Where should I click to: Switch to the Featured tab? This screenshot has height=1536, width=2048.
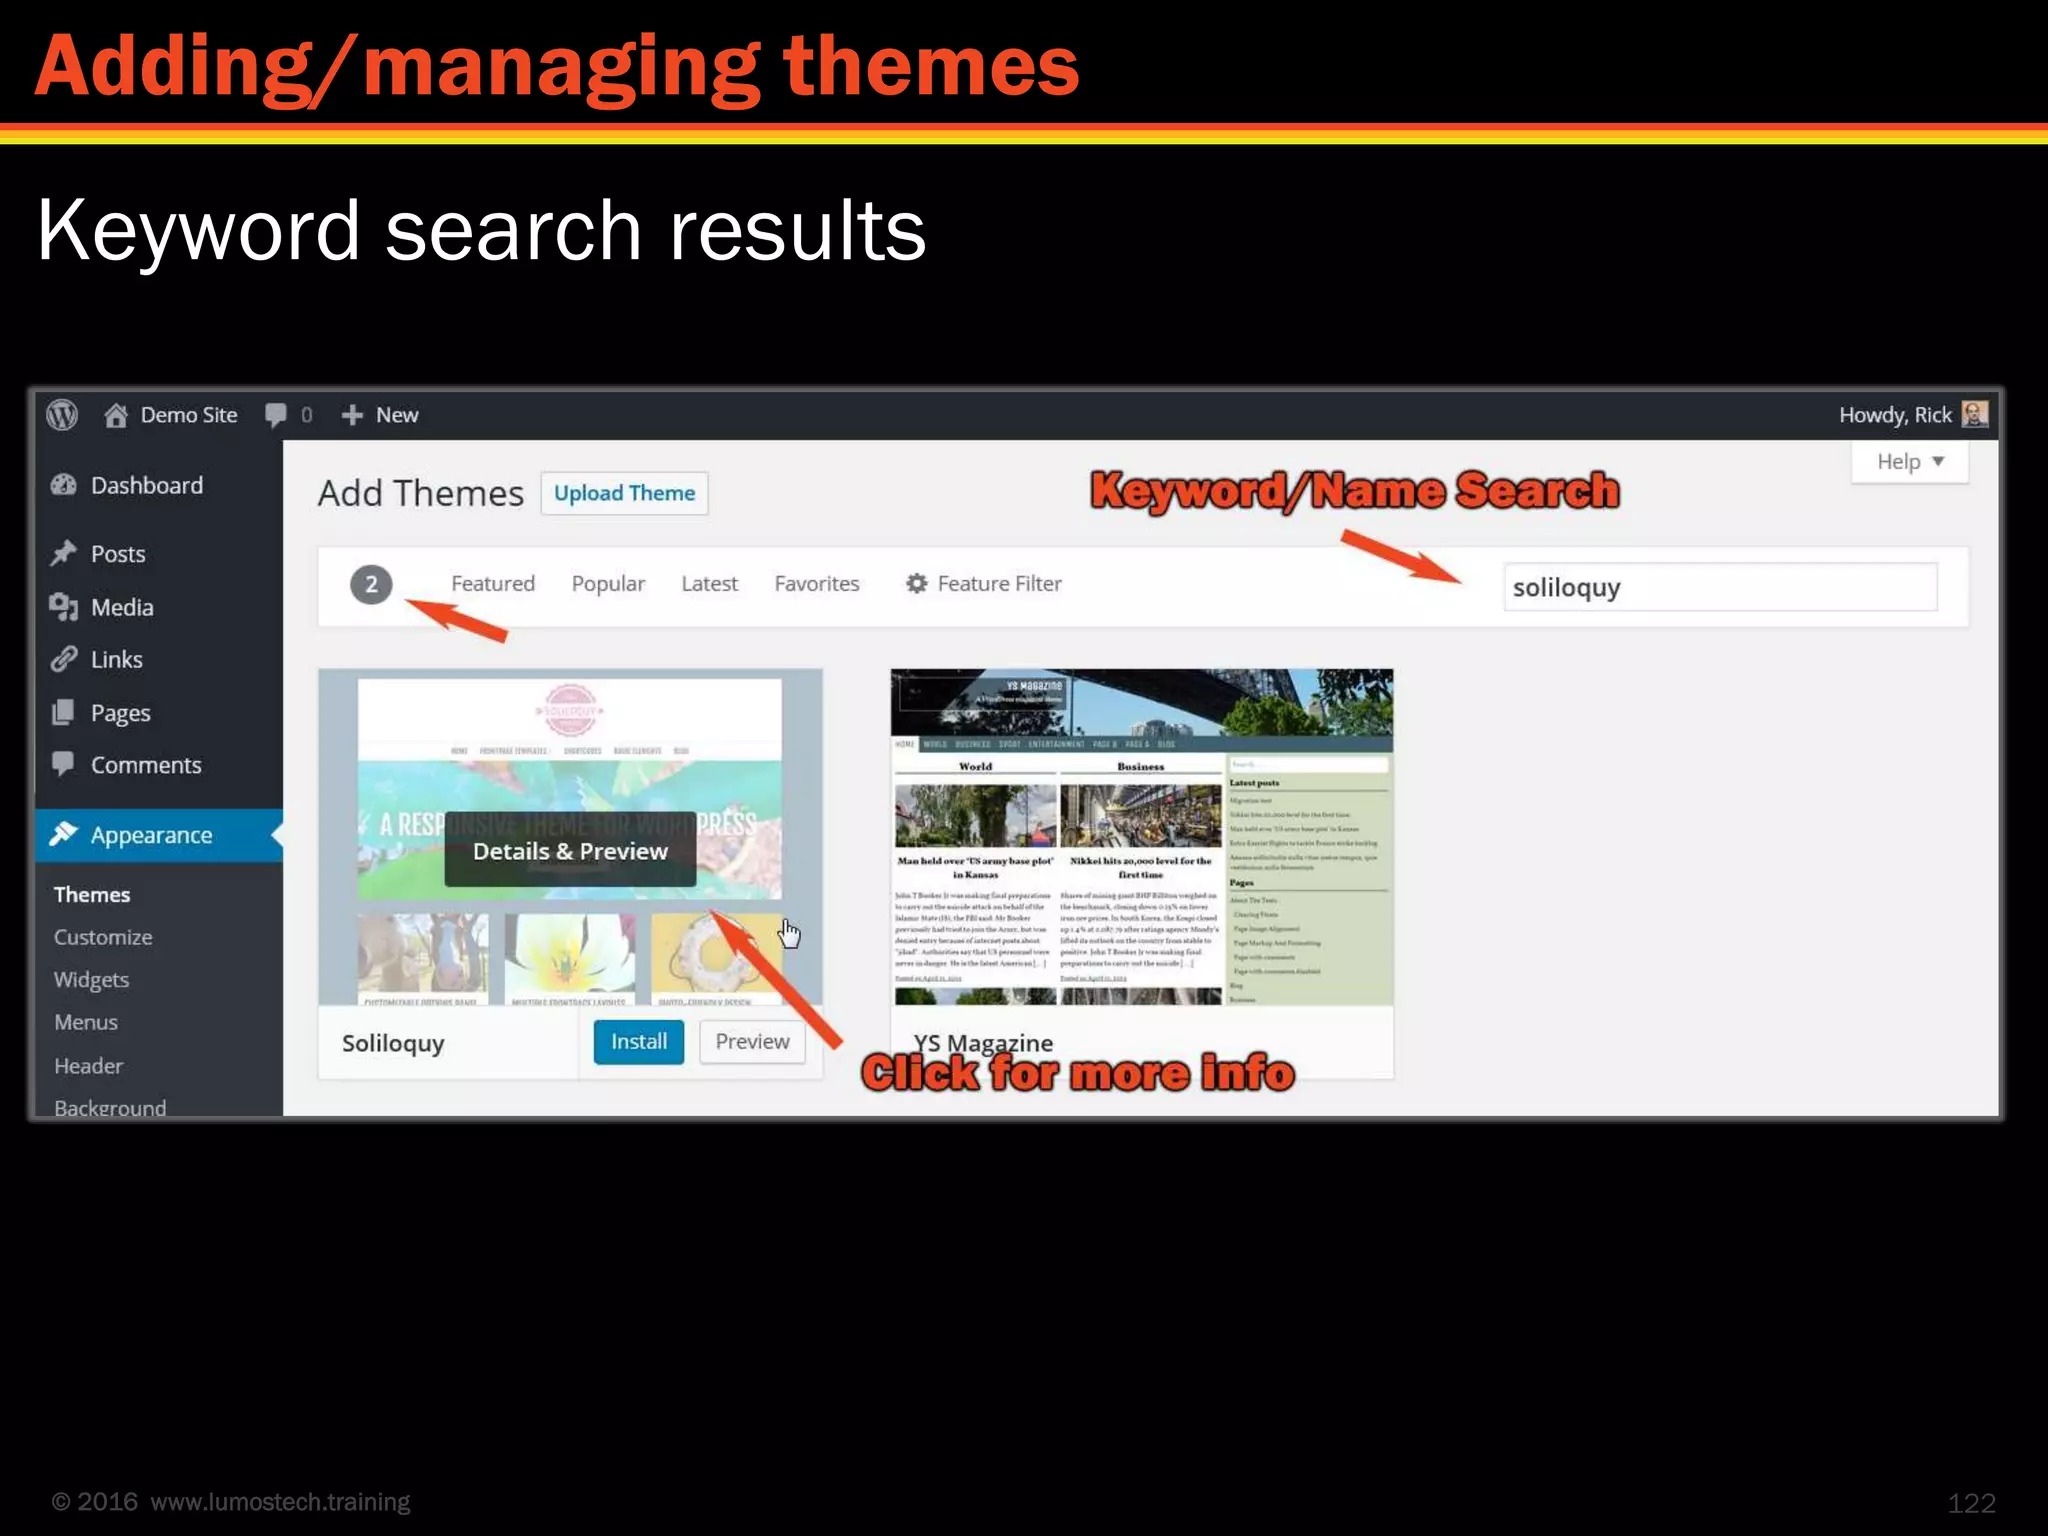pyautogui.click(x=493, y=583)
